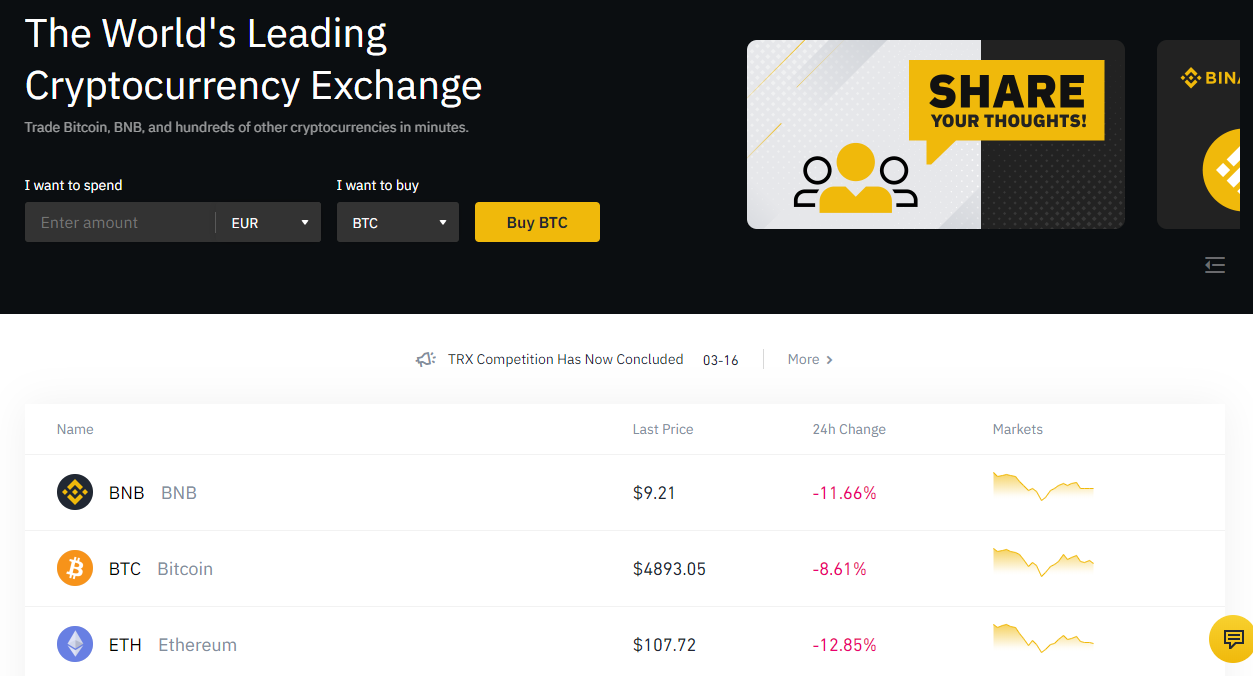Click the BNB coin logo icon
The height and width of the screenshot is (676, 1253).
tap(75, 493)
